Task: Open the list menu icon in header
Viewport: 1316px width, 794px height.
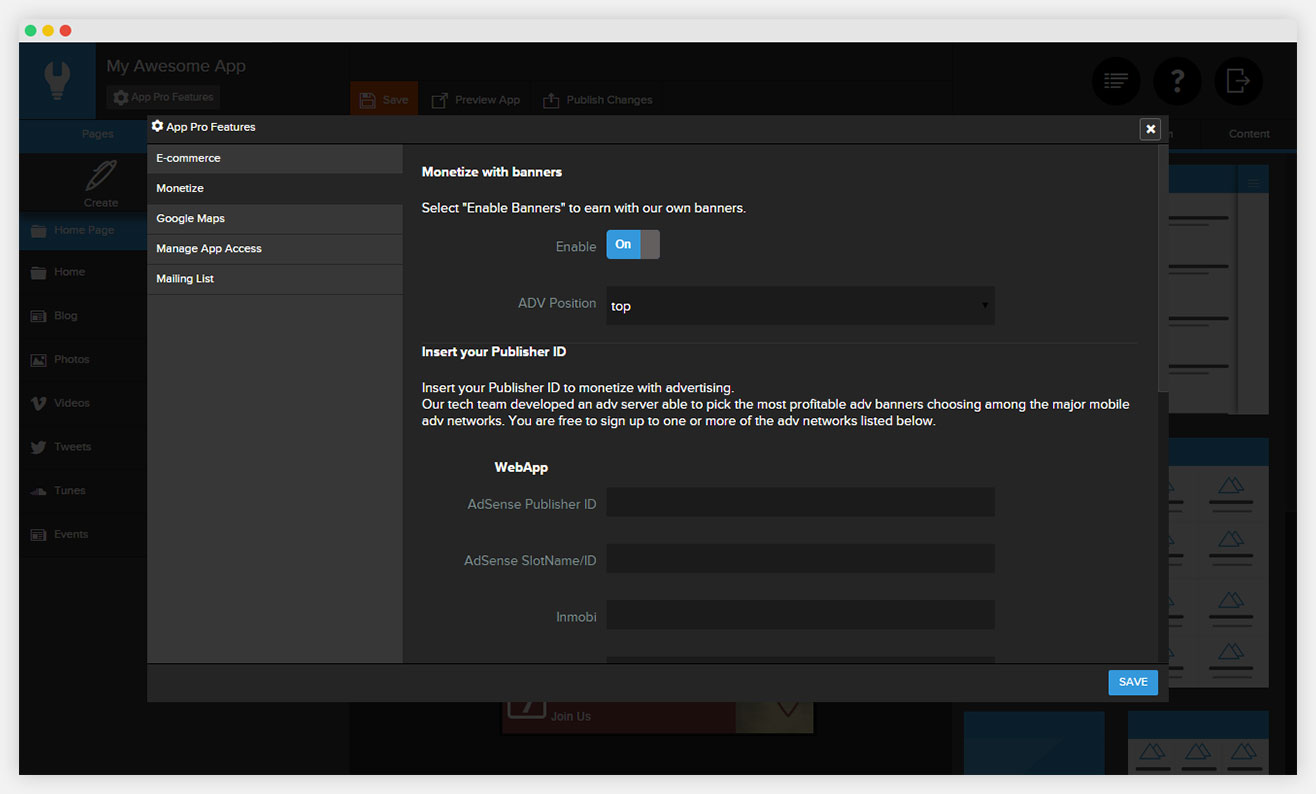Action: point(1116,81)
